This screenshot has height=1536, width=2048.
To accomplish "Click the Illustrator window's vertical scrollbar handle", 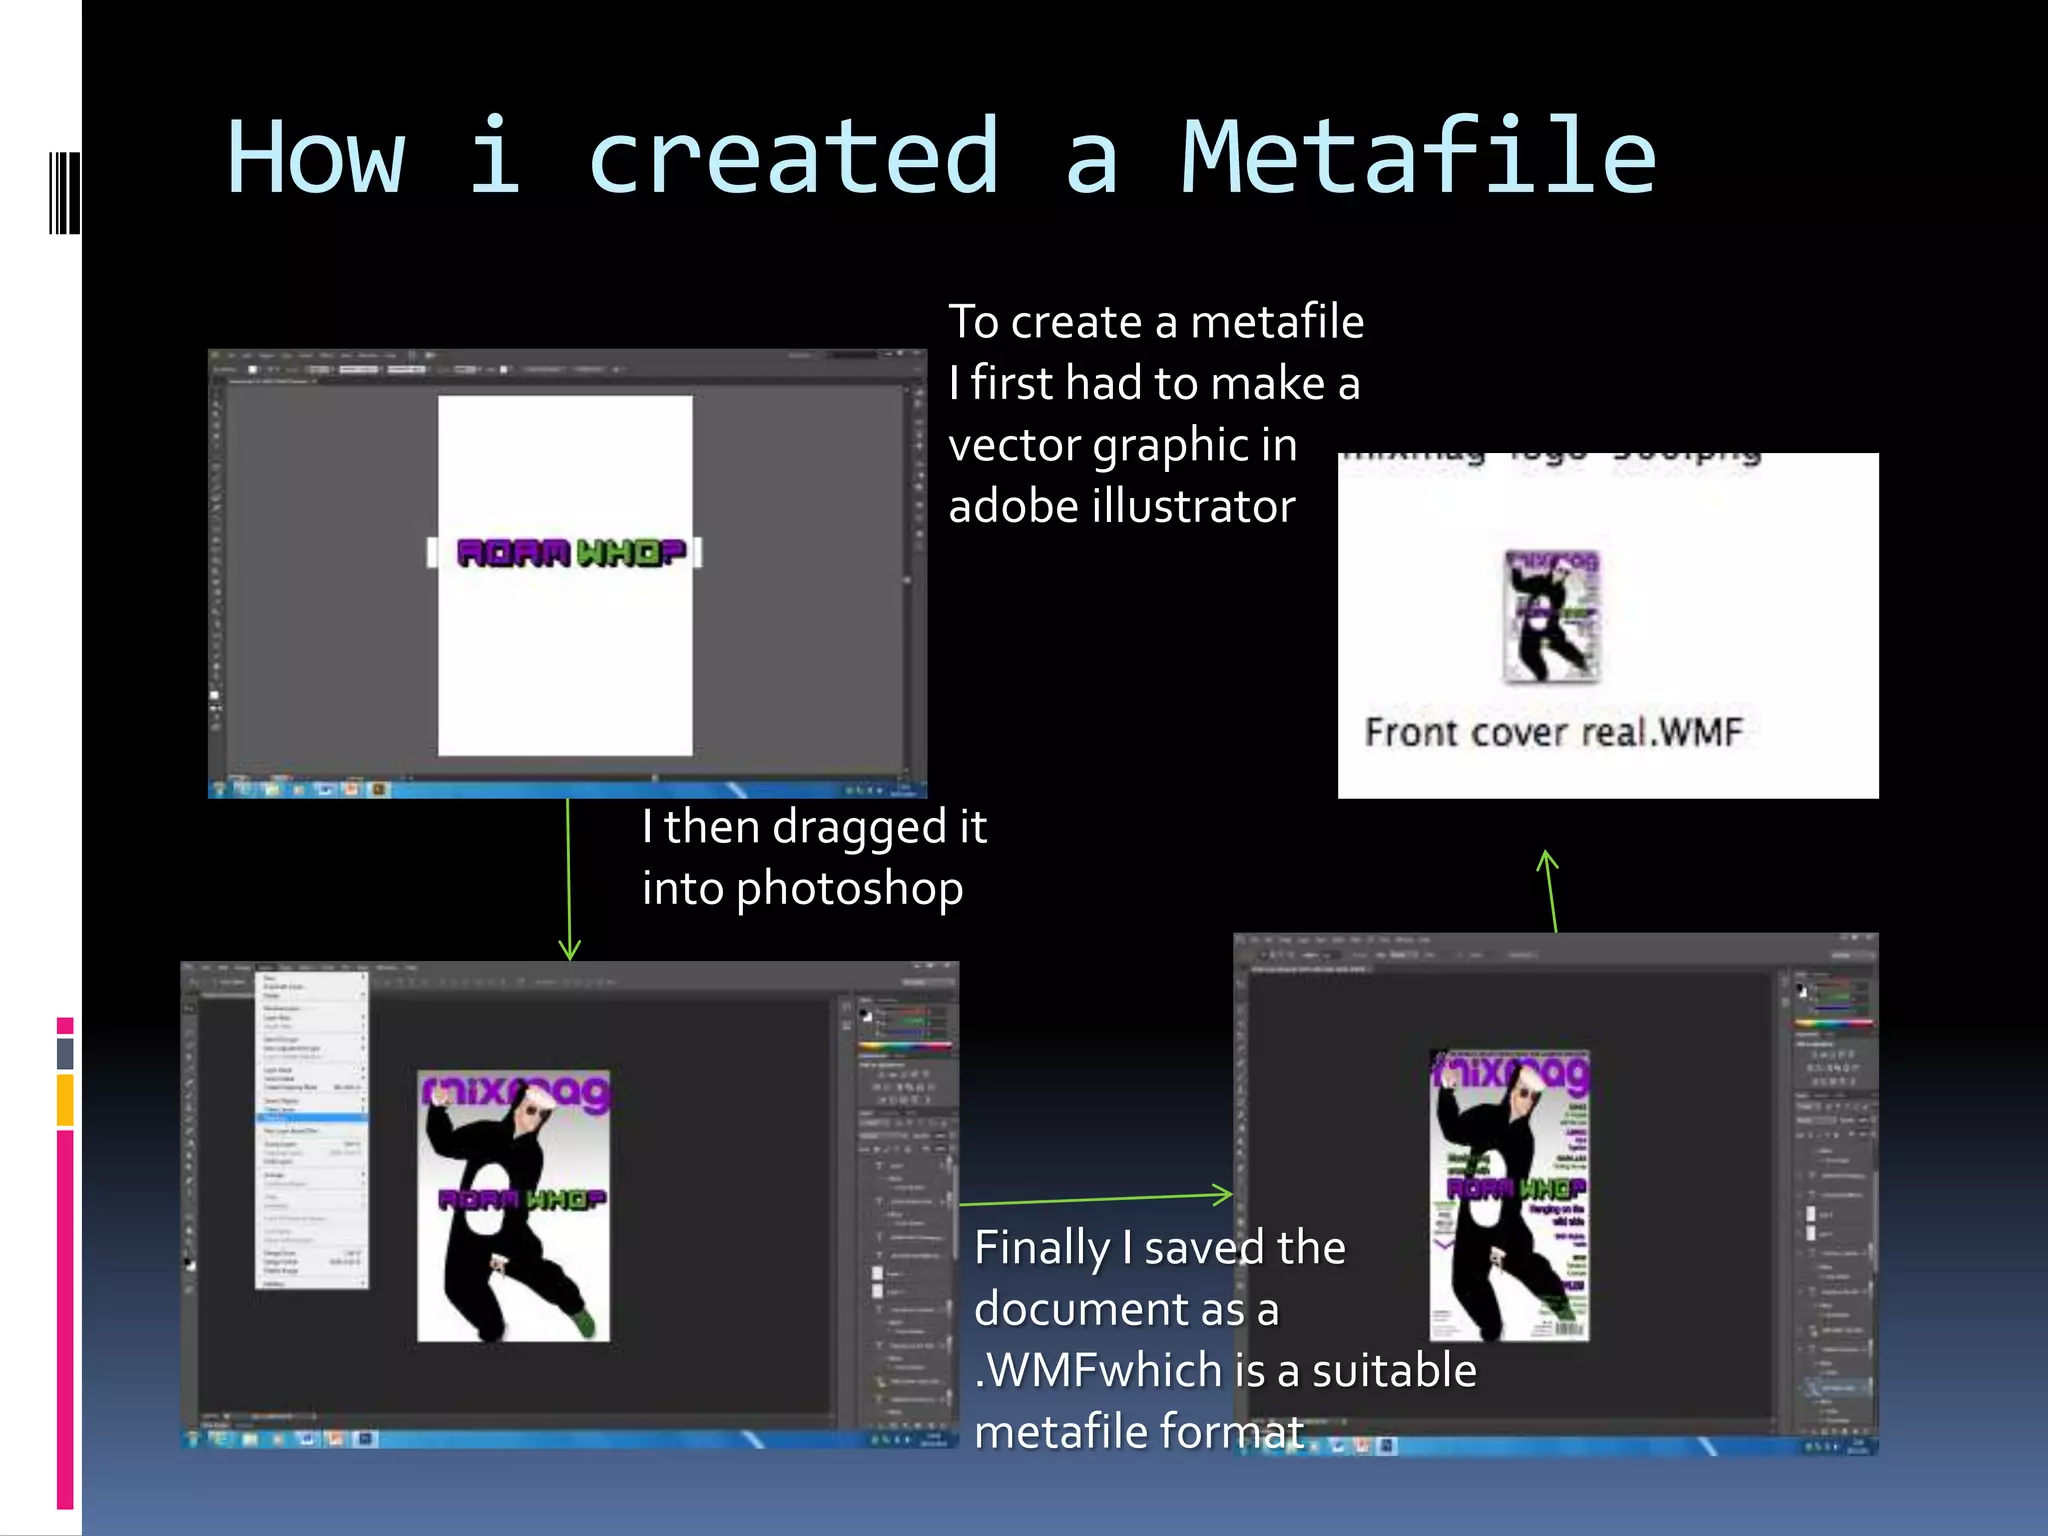I will [x=908, y=579].
